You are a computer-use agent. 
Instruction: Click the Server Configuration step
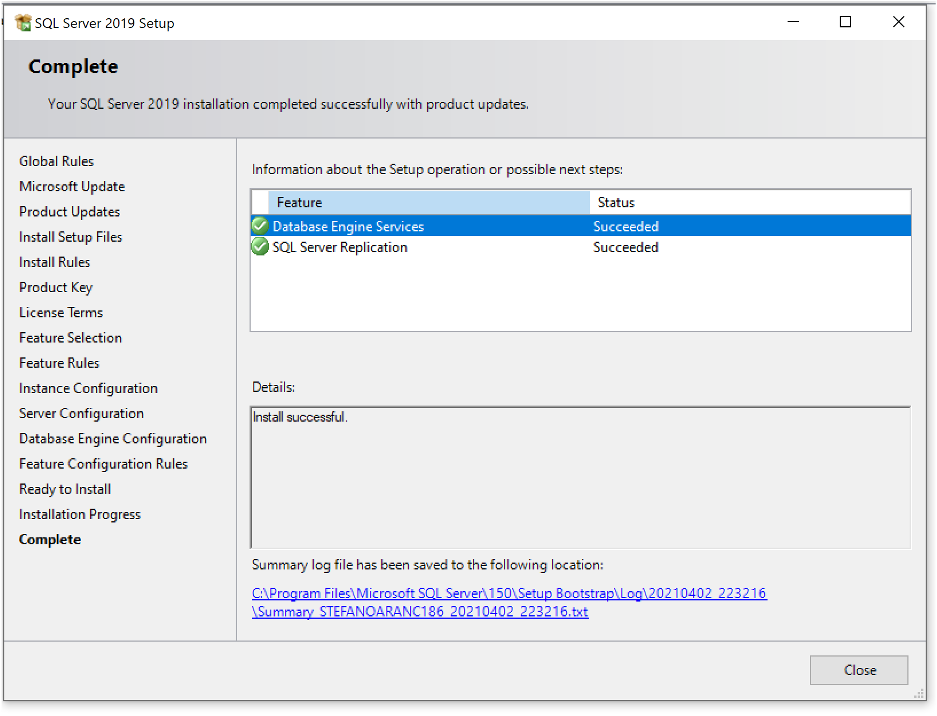pos(81,414)
